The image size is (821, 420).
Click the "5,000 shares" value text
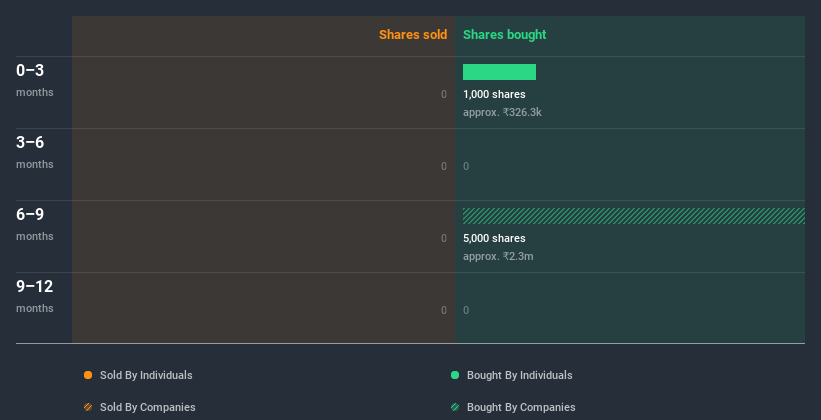pos(494,238)
